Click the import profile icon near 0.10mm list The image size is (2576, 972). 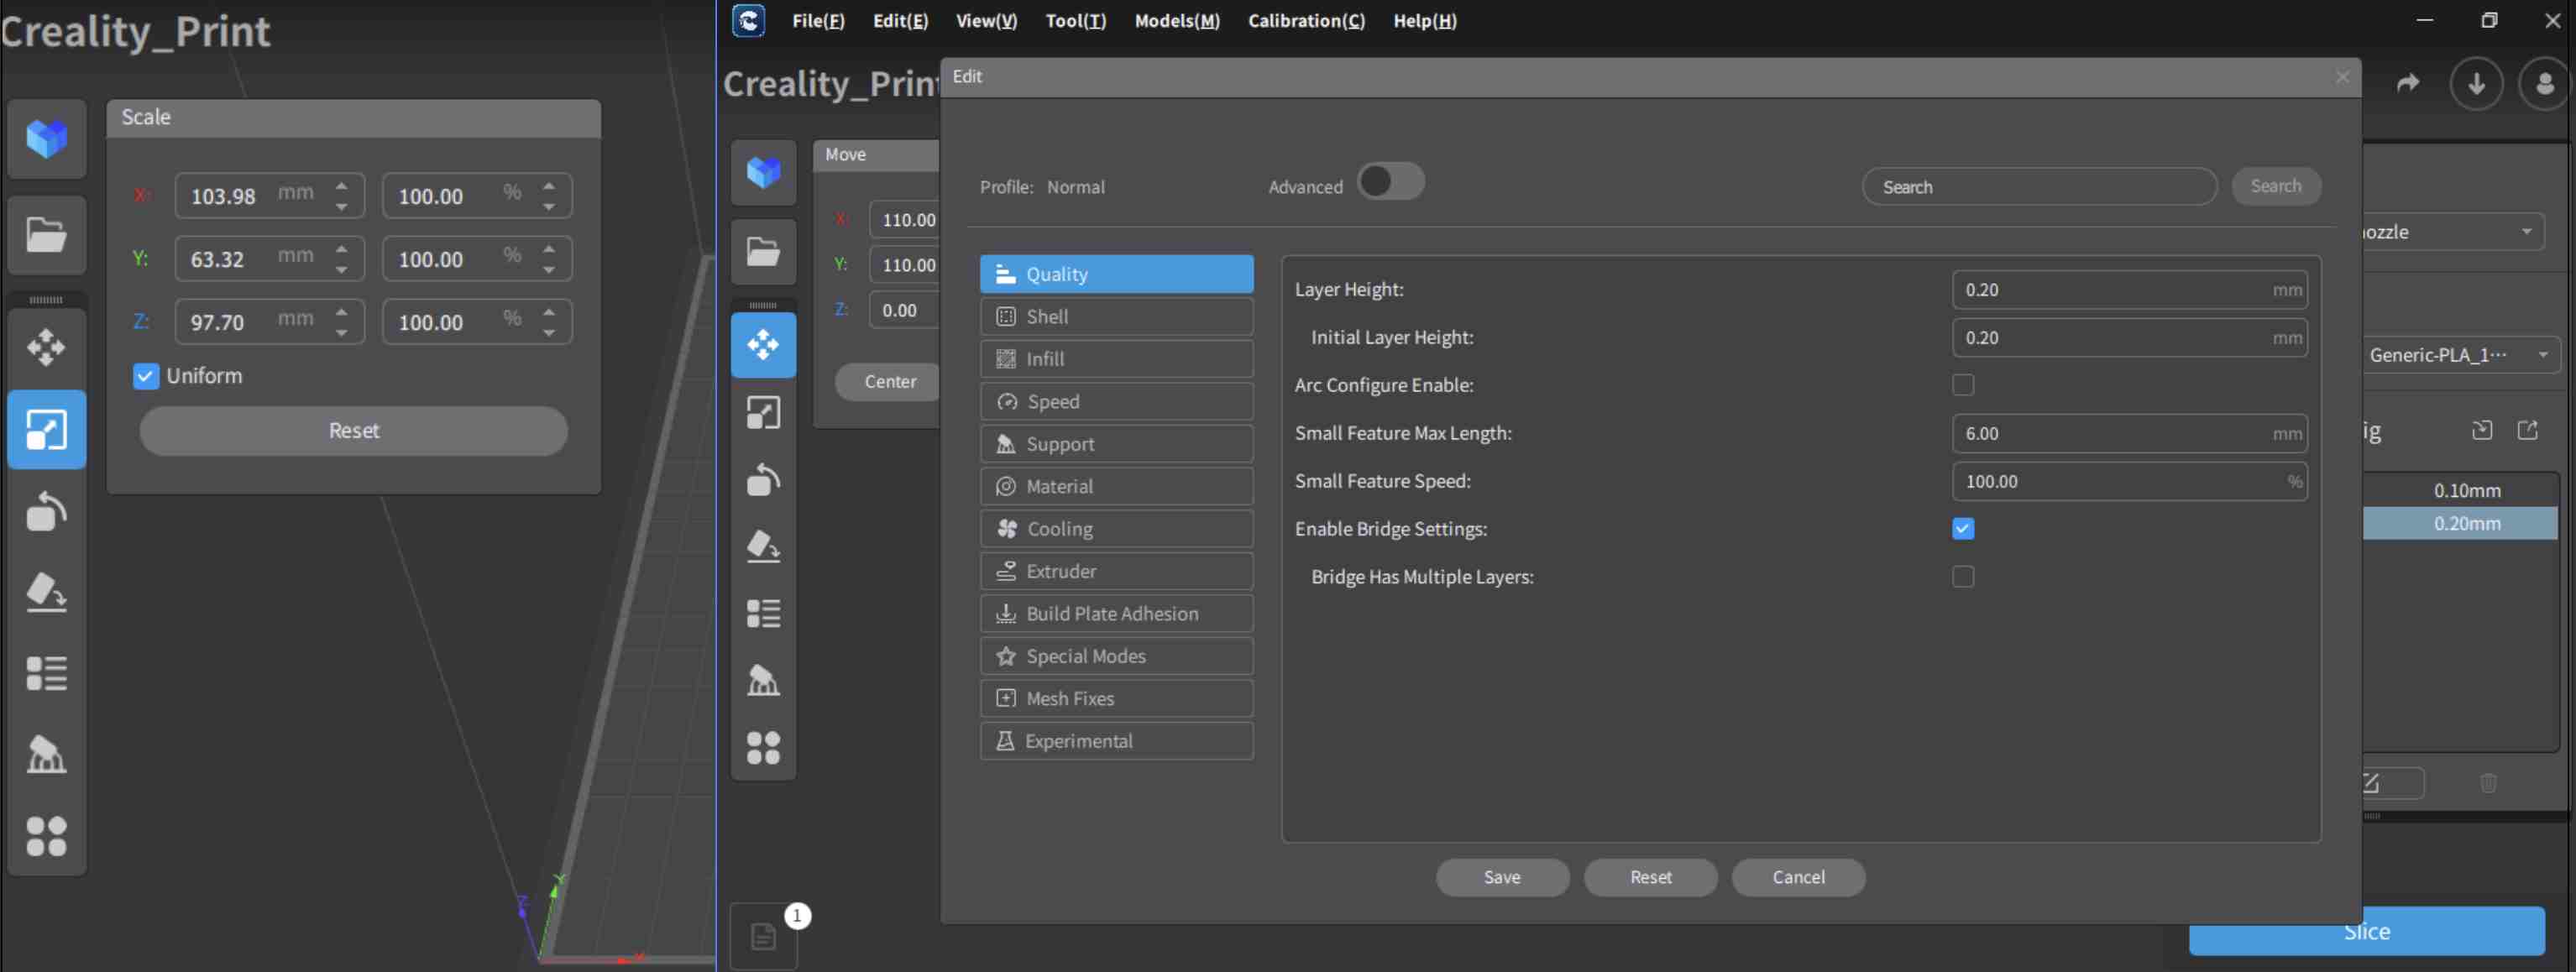click(2482, 430)
